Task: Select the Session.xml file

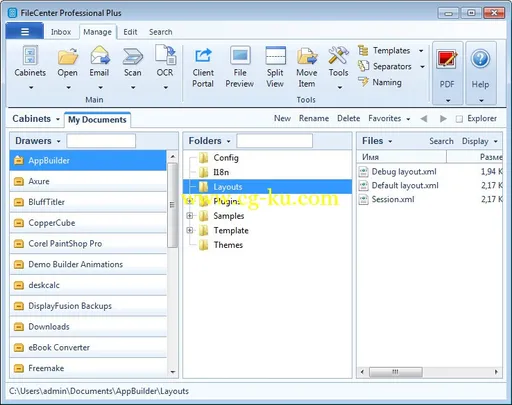Action: [393, 199]
